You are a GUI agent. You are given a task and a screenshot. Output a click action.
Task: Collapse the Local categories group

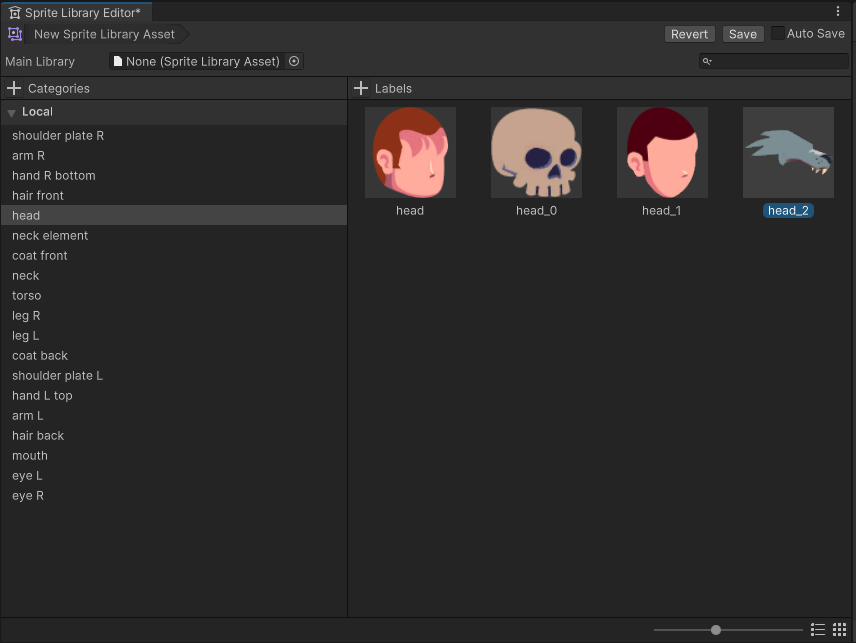click(x=12, y=113)
